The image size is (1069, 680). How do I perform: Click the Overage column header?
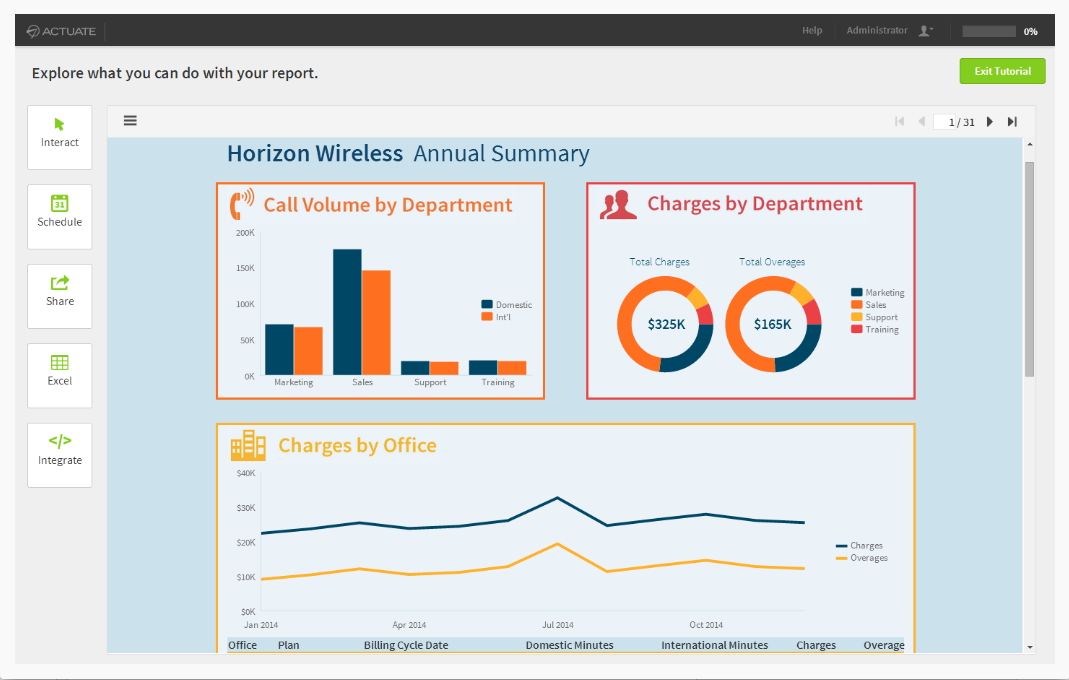(884, 645)
